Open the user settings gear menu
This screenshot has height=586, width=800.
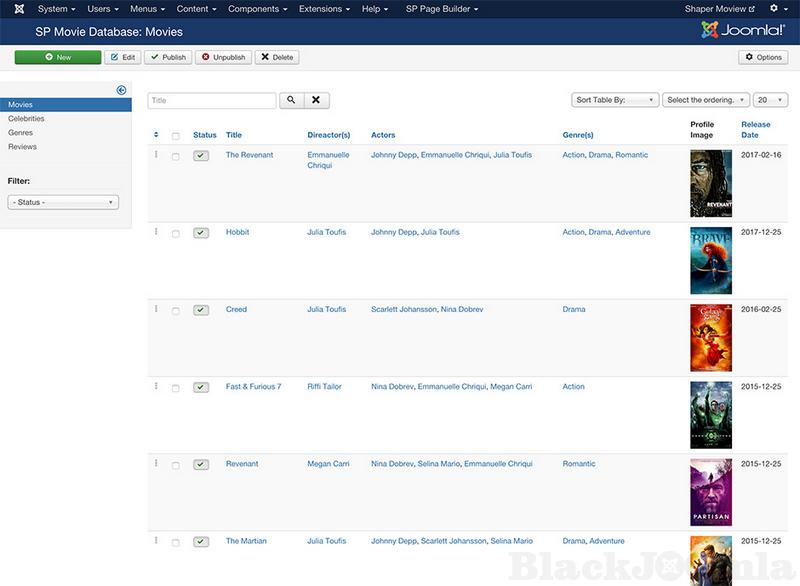coord(775,9)
